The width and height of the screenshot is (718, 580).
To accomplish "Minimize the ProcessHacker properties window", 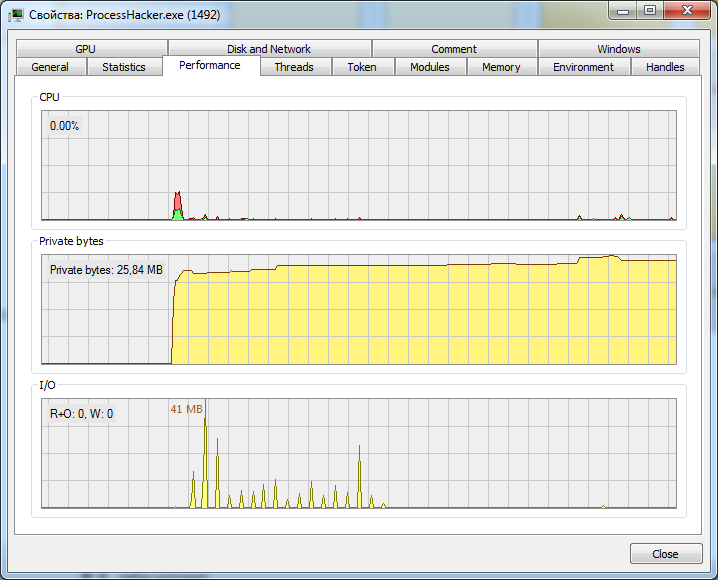I will tap(623, 11).
